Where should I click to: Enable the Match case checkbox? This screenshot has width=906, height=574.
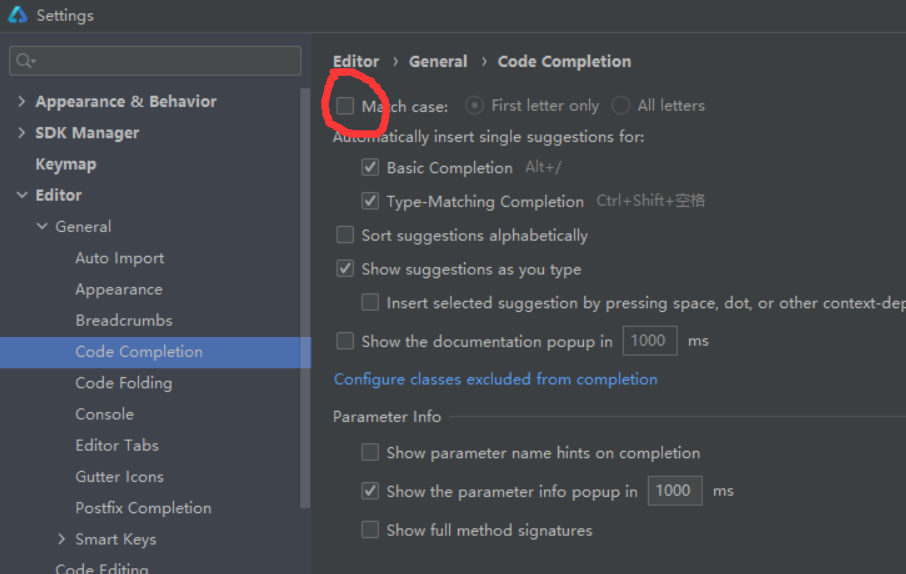pos(345,105)
